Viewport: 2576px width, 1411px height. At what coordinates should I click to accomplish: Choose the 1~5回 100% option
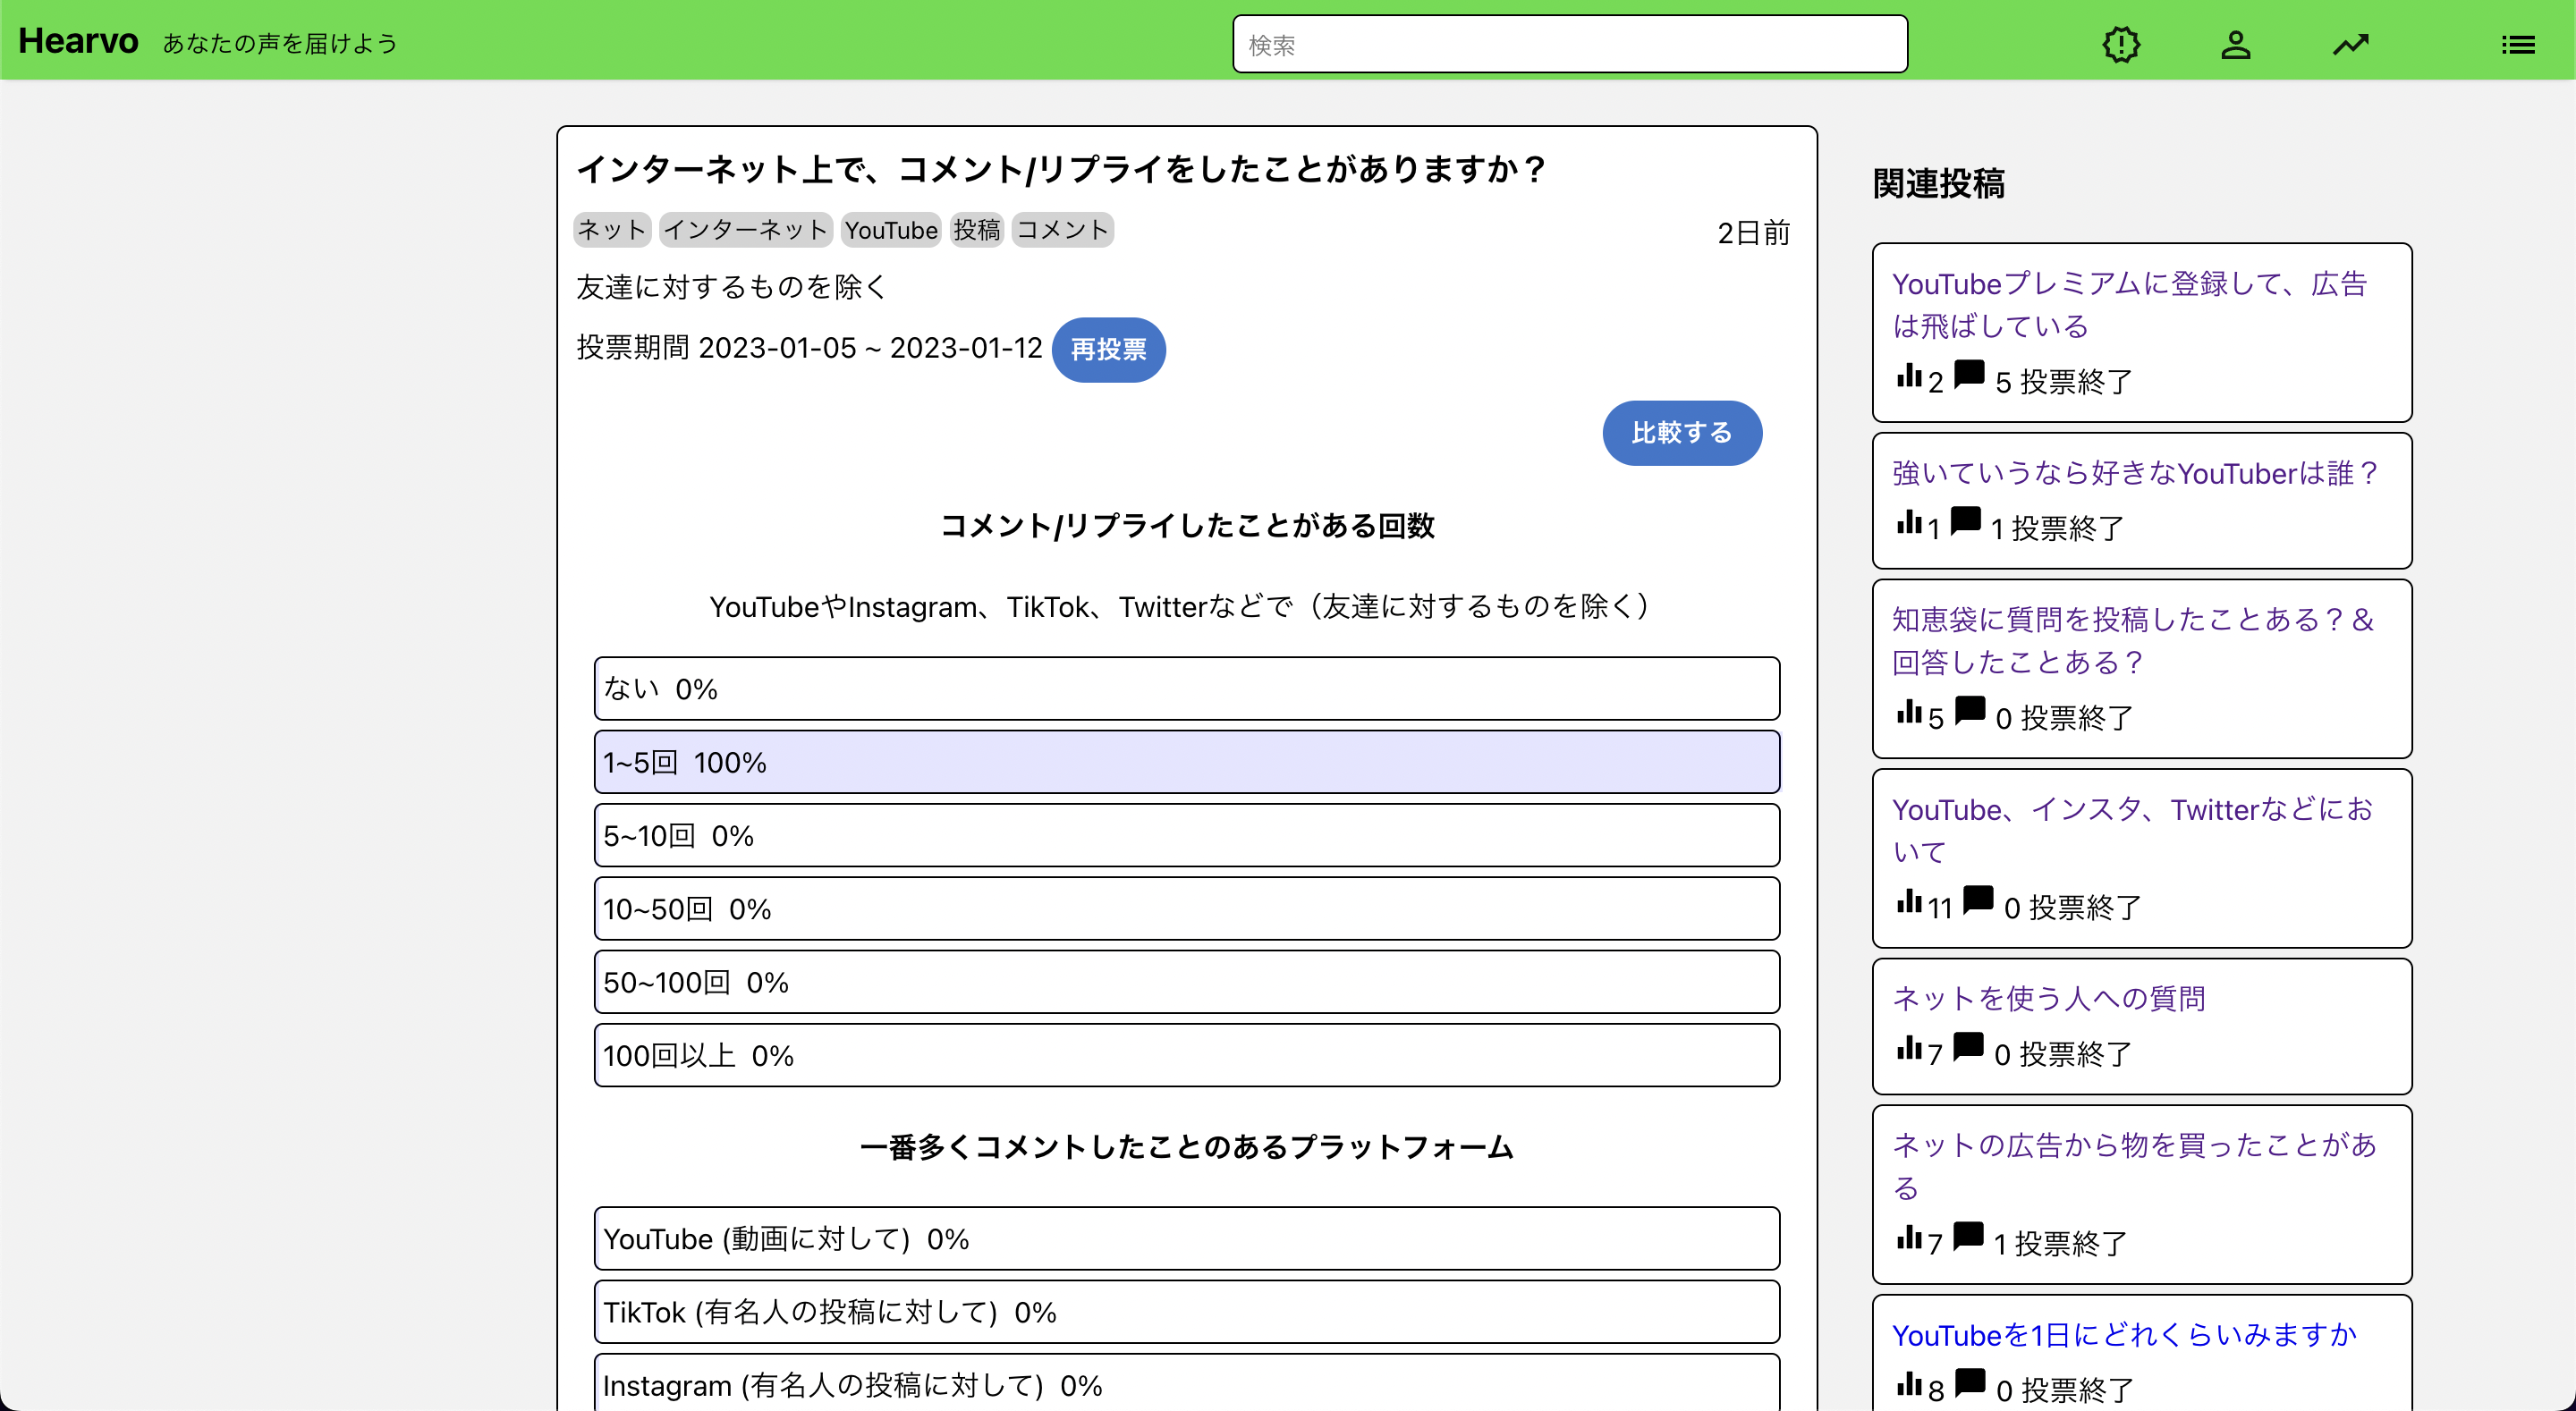coord(1187,763)
